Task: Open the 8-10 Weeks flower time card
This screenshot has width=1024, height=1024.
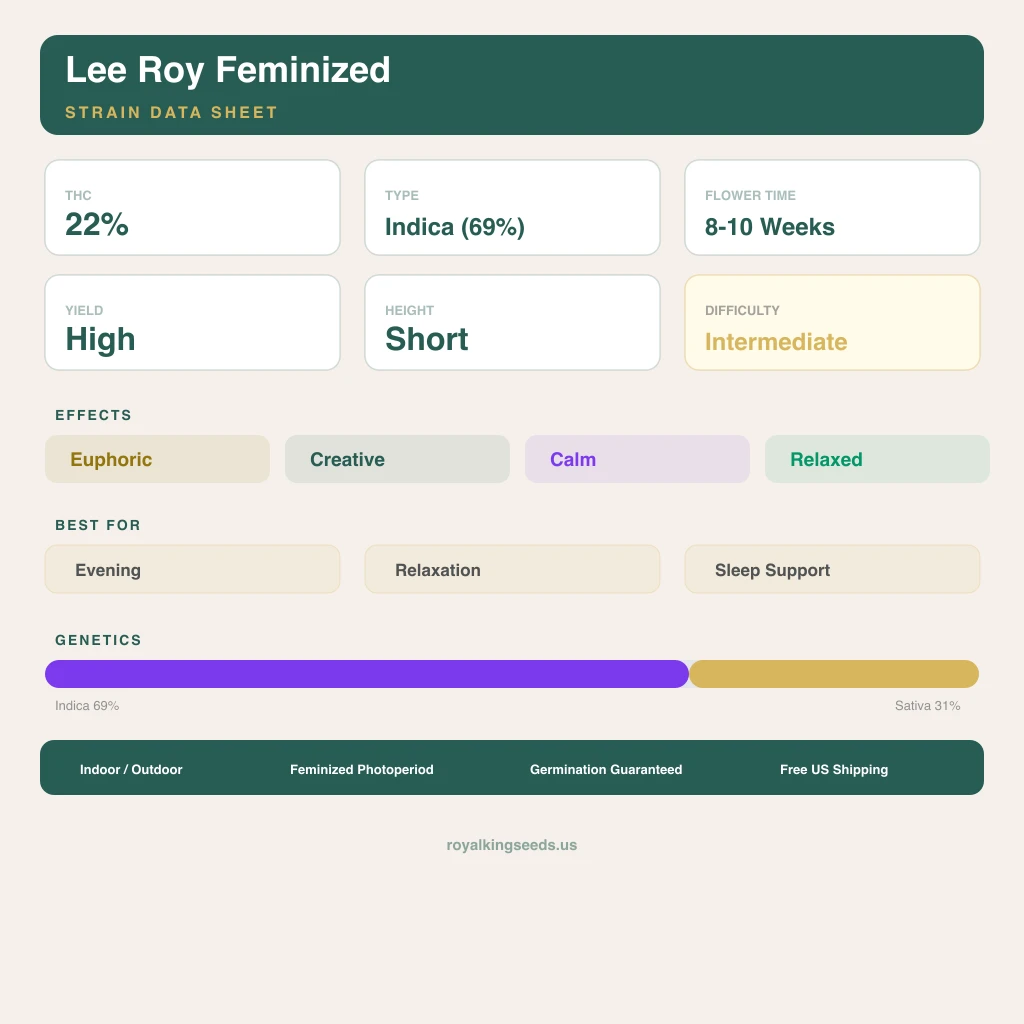Action: pyautogui.click(x=833, y=208)
